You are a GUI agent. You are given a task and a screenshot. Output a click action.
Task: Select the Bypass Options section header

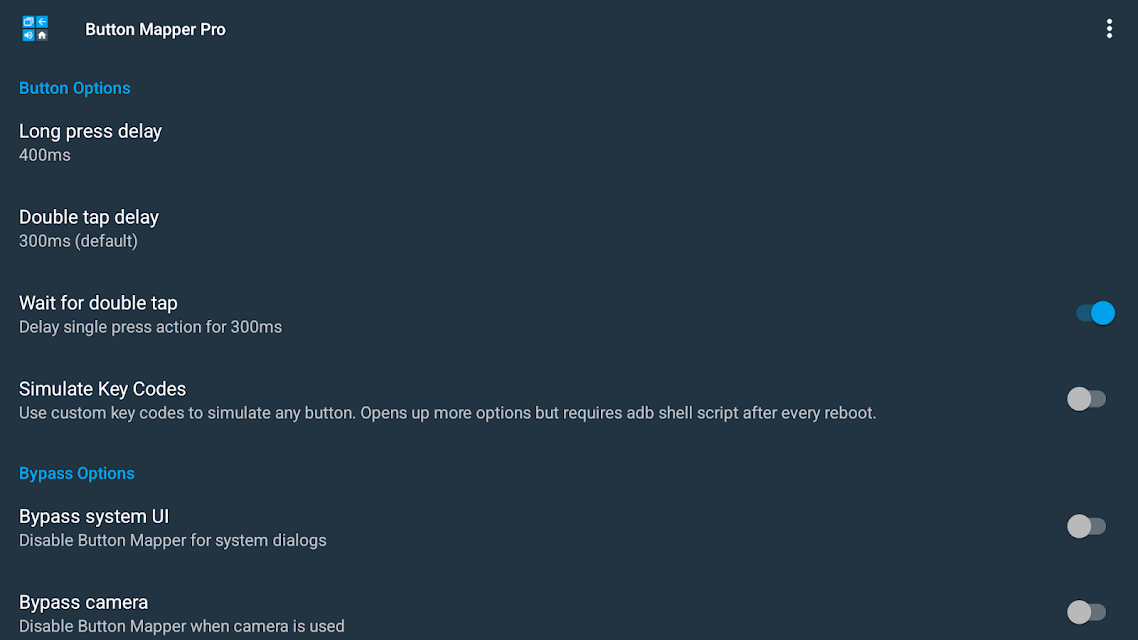click(x=77, y=474)
